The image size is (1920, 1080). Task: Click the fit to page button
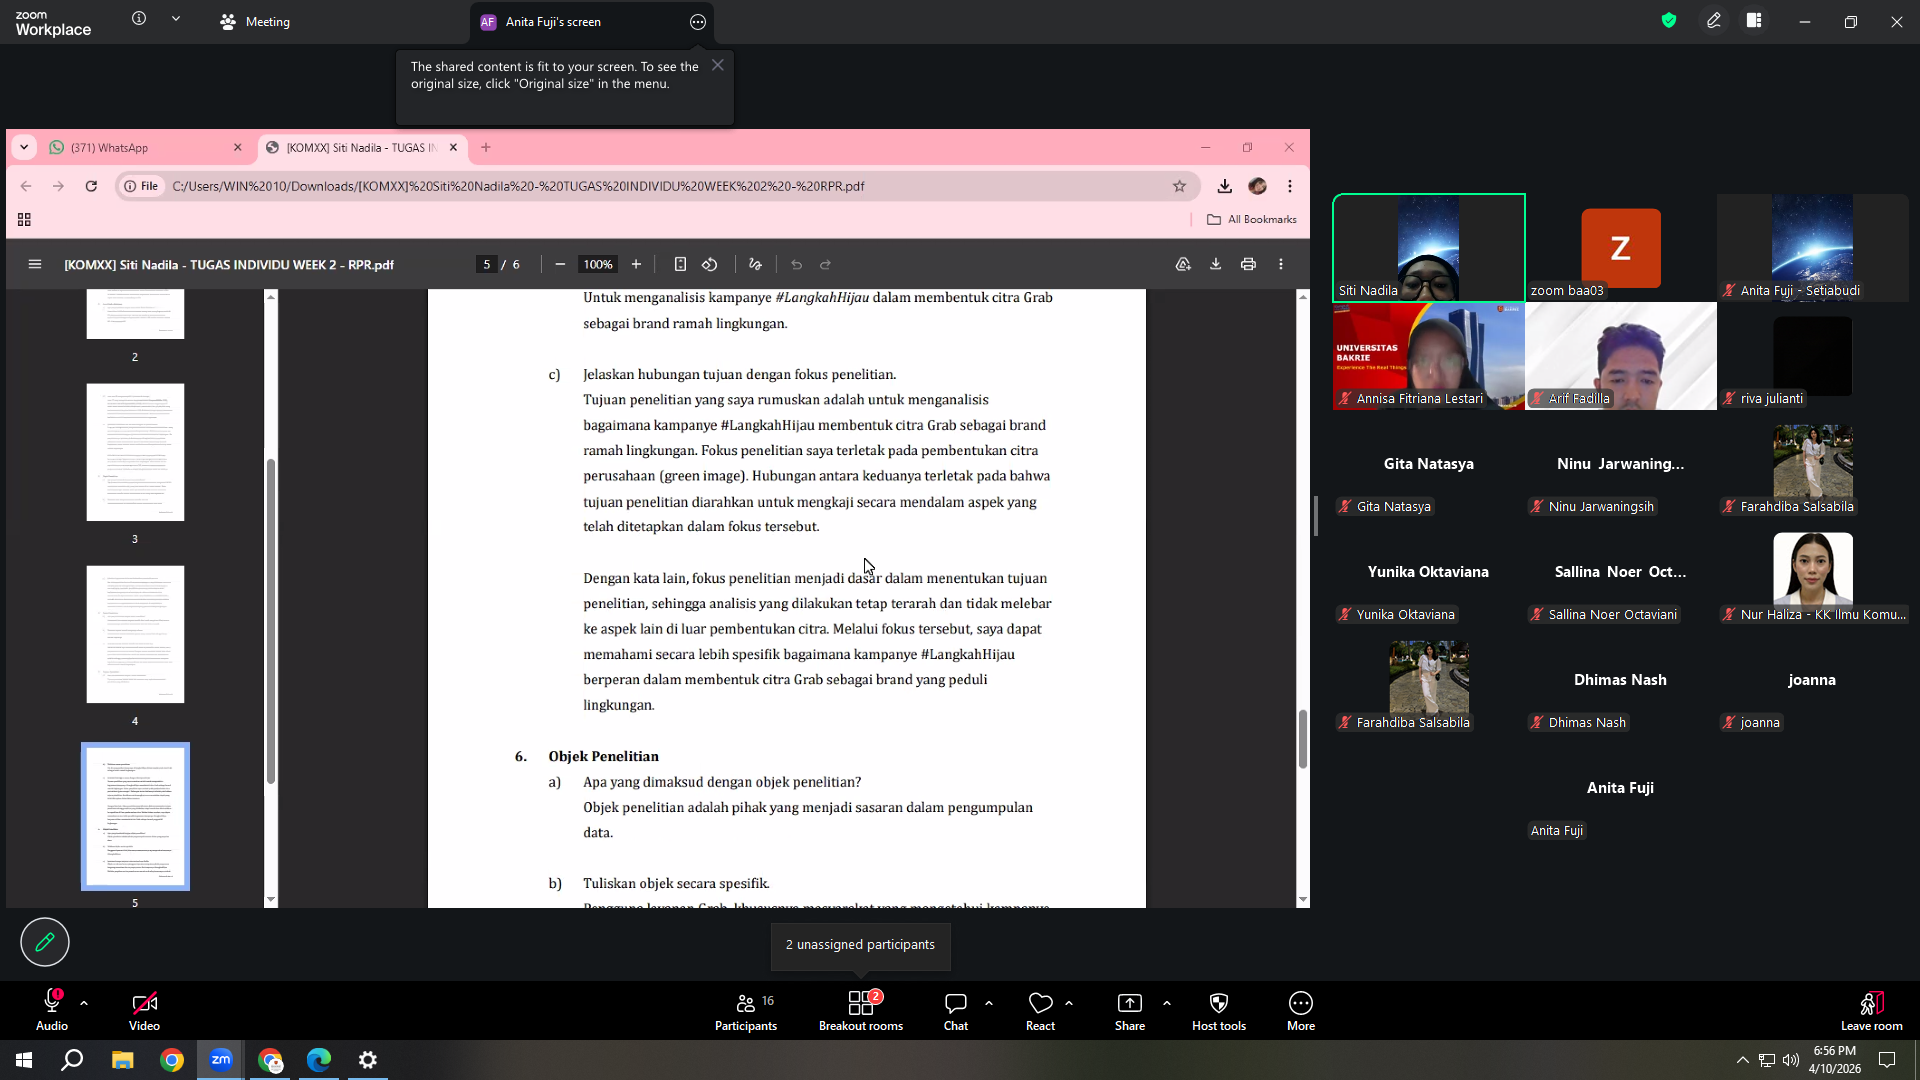(x=680, y=265)
